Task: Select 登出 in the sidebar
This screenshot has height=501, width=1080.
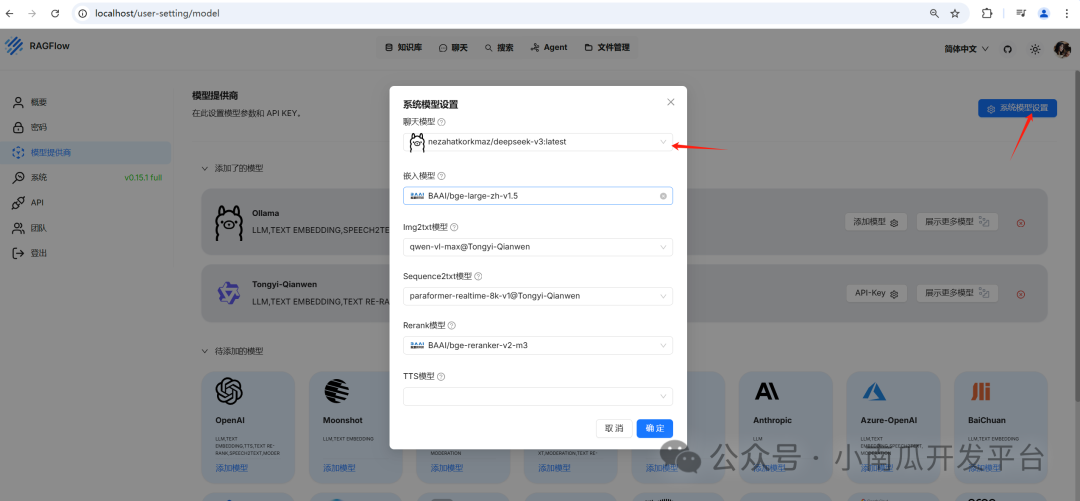Action: coord(86,253)
